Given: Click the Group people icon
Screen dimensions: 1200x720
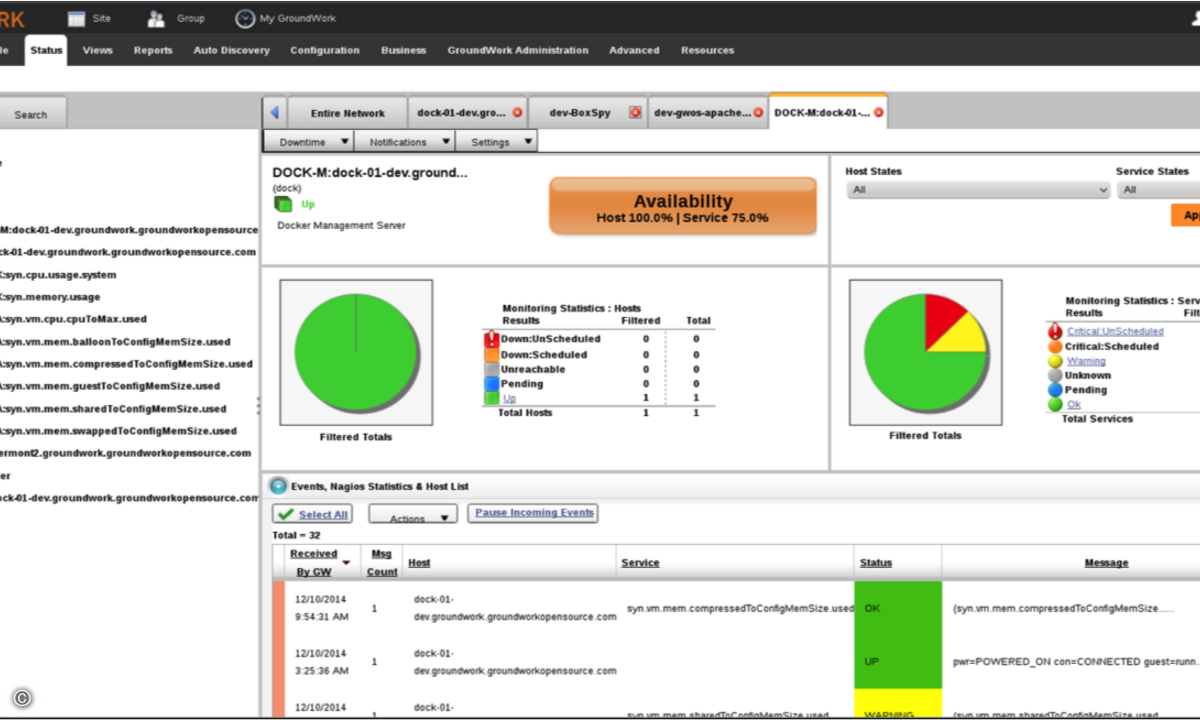Looking at the screenshot, I should pos(156,18).
